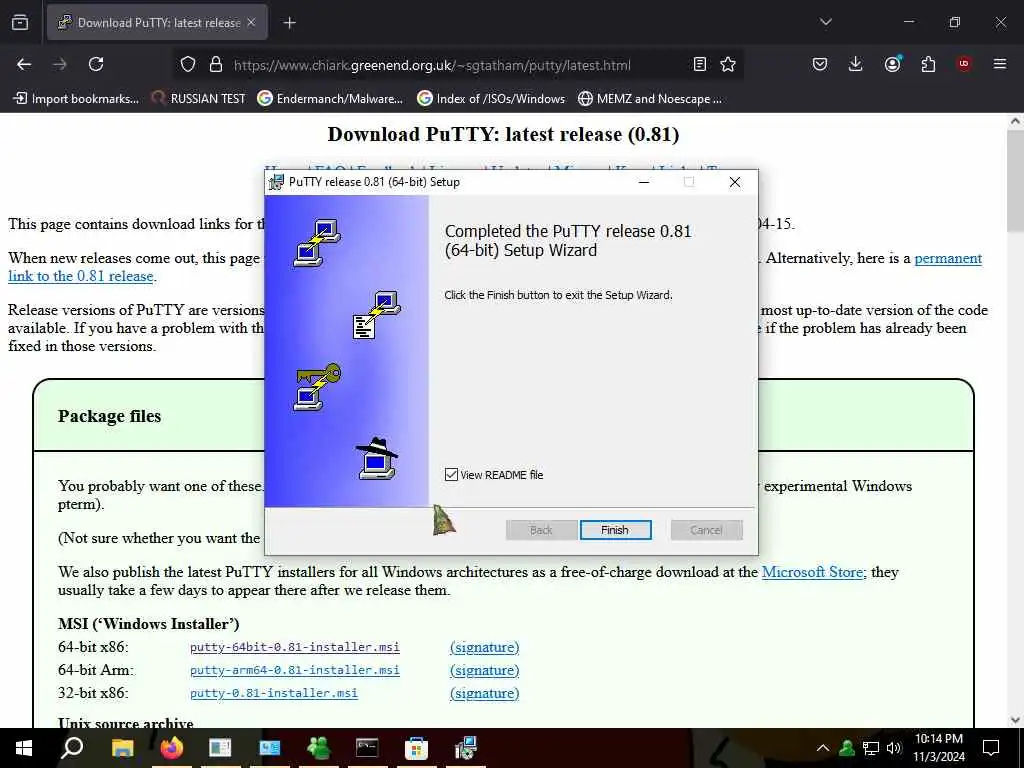Image resolution: width=1024 pixels, height=768 pixels.
Task: Open Windows taskbar search
Action: 72,748
